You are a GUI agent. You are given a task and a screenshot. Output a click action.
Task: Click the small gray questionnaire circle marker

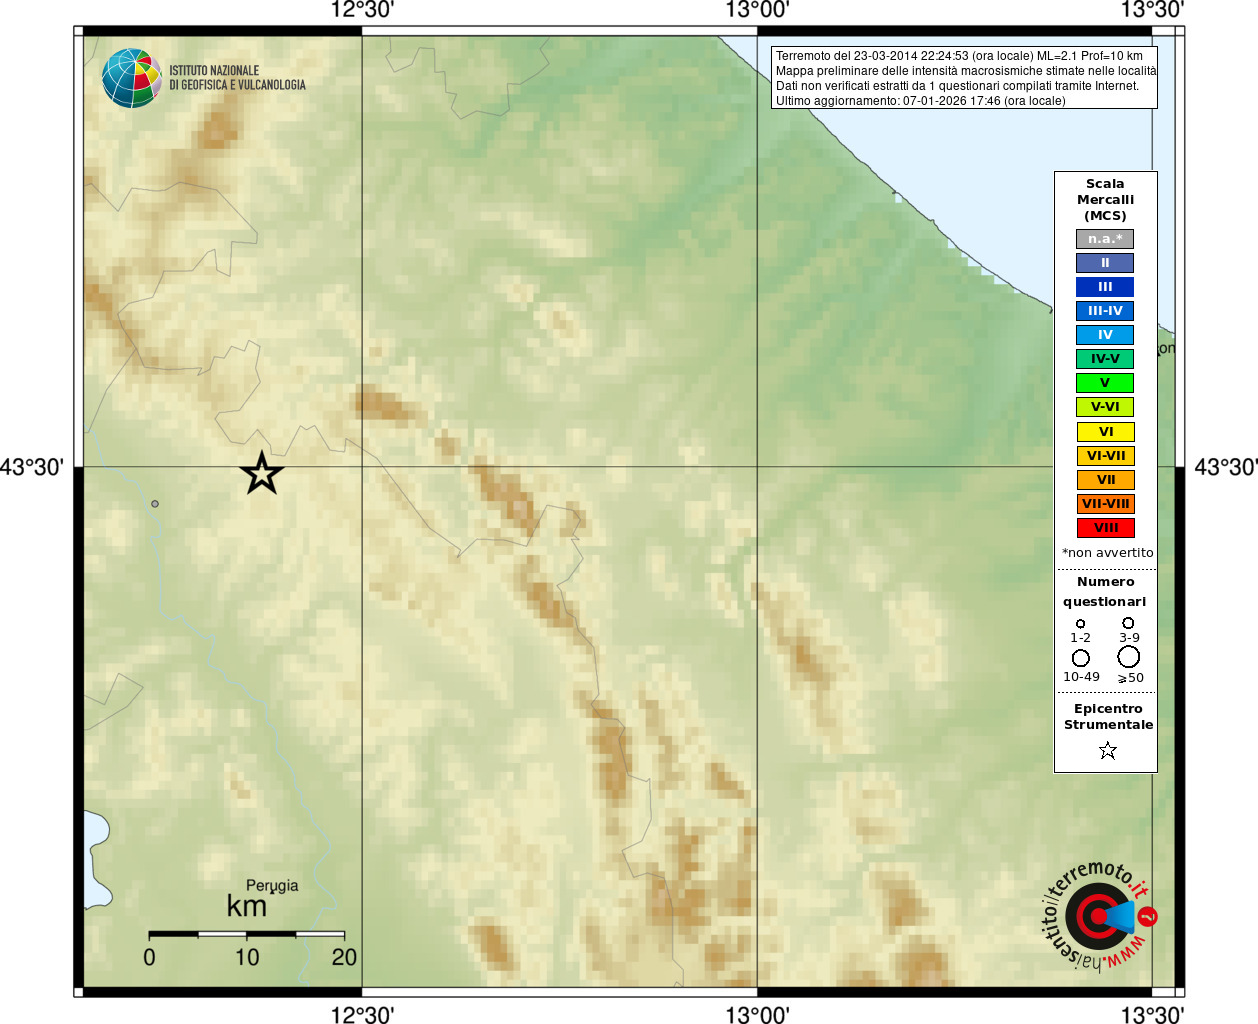(155, 504)
